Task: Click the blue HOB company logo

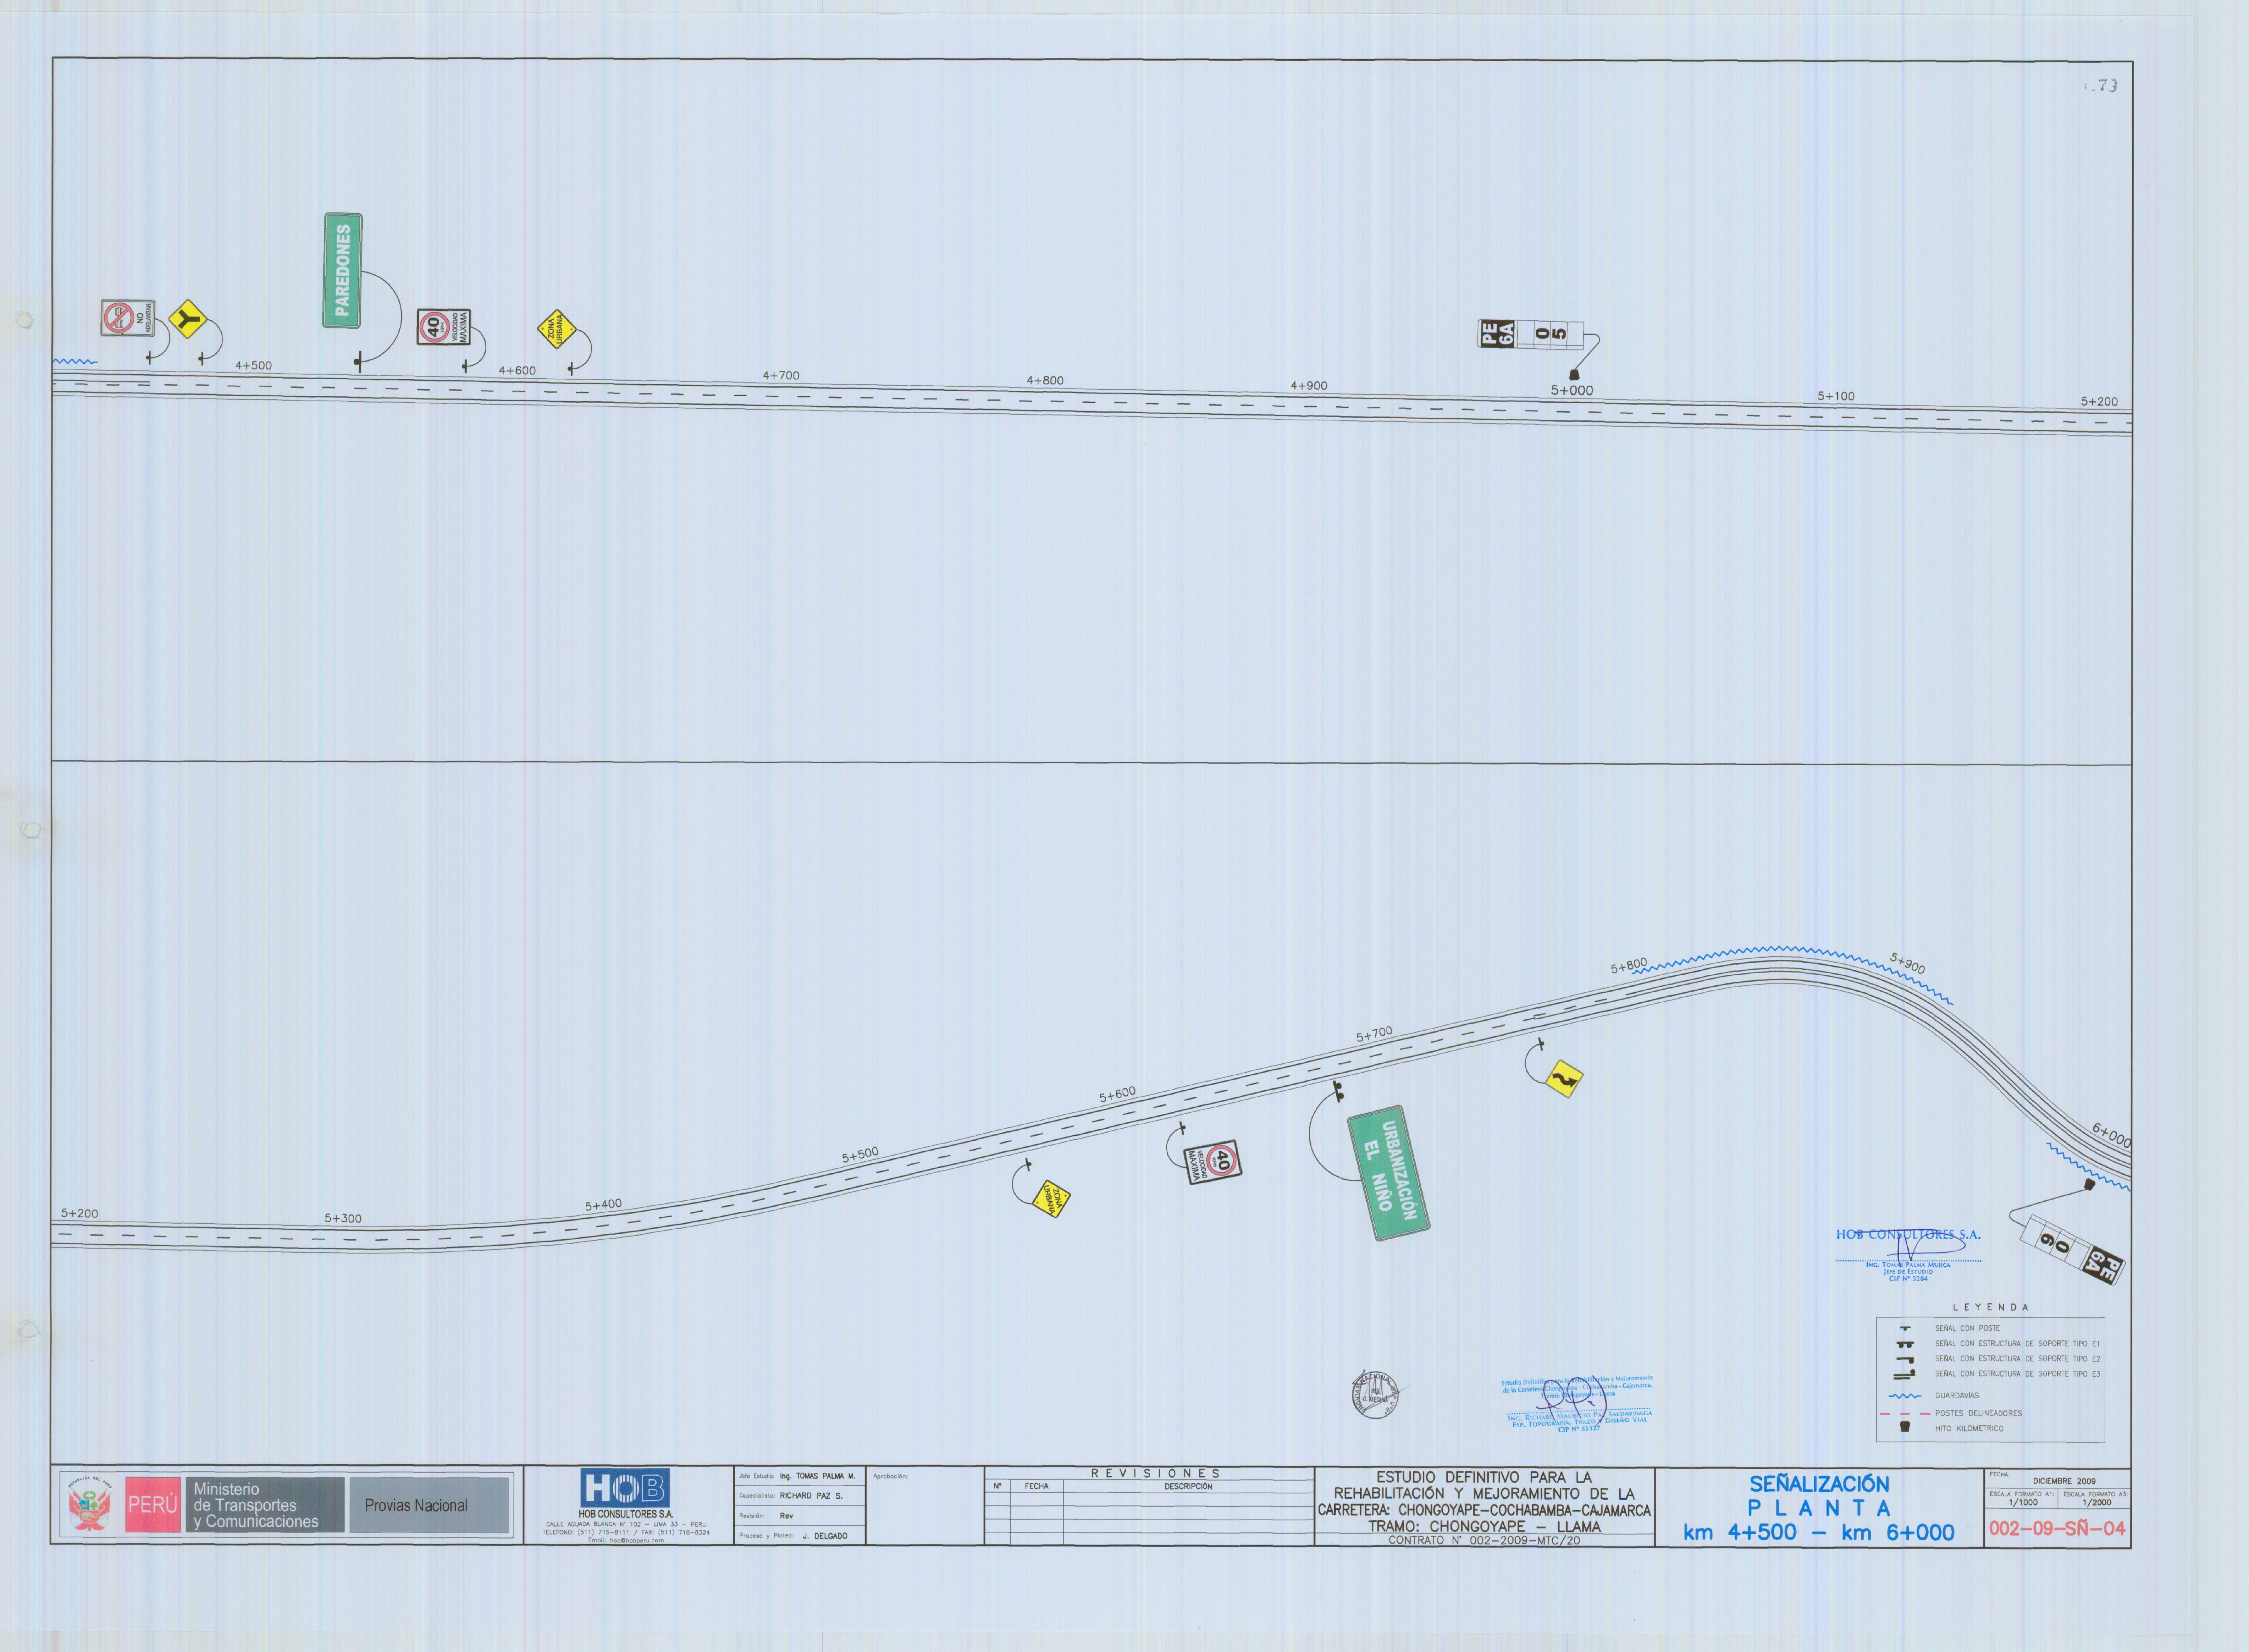Action: pos(625,1487)
